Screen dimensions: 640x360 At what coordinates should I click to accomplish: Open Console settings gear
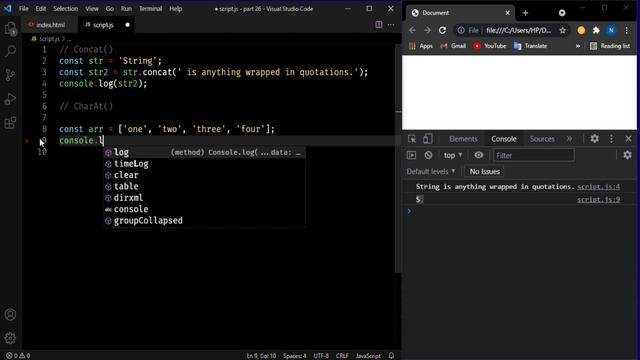coord(627,155)
